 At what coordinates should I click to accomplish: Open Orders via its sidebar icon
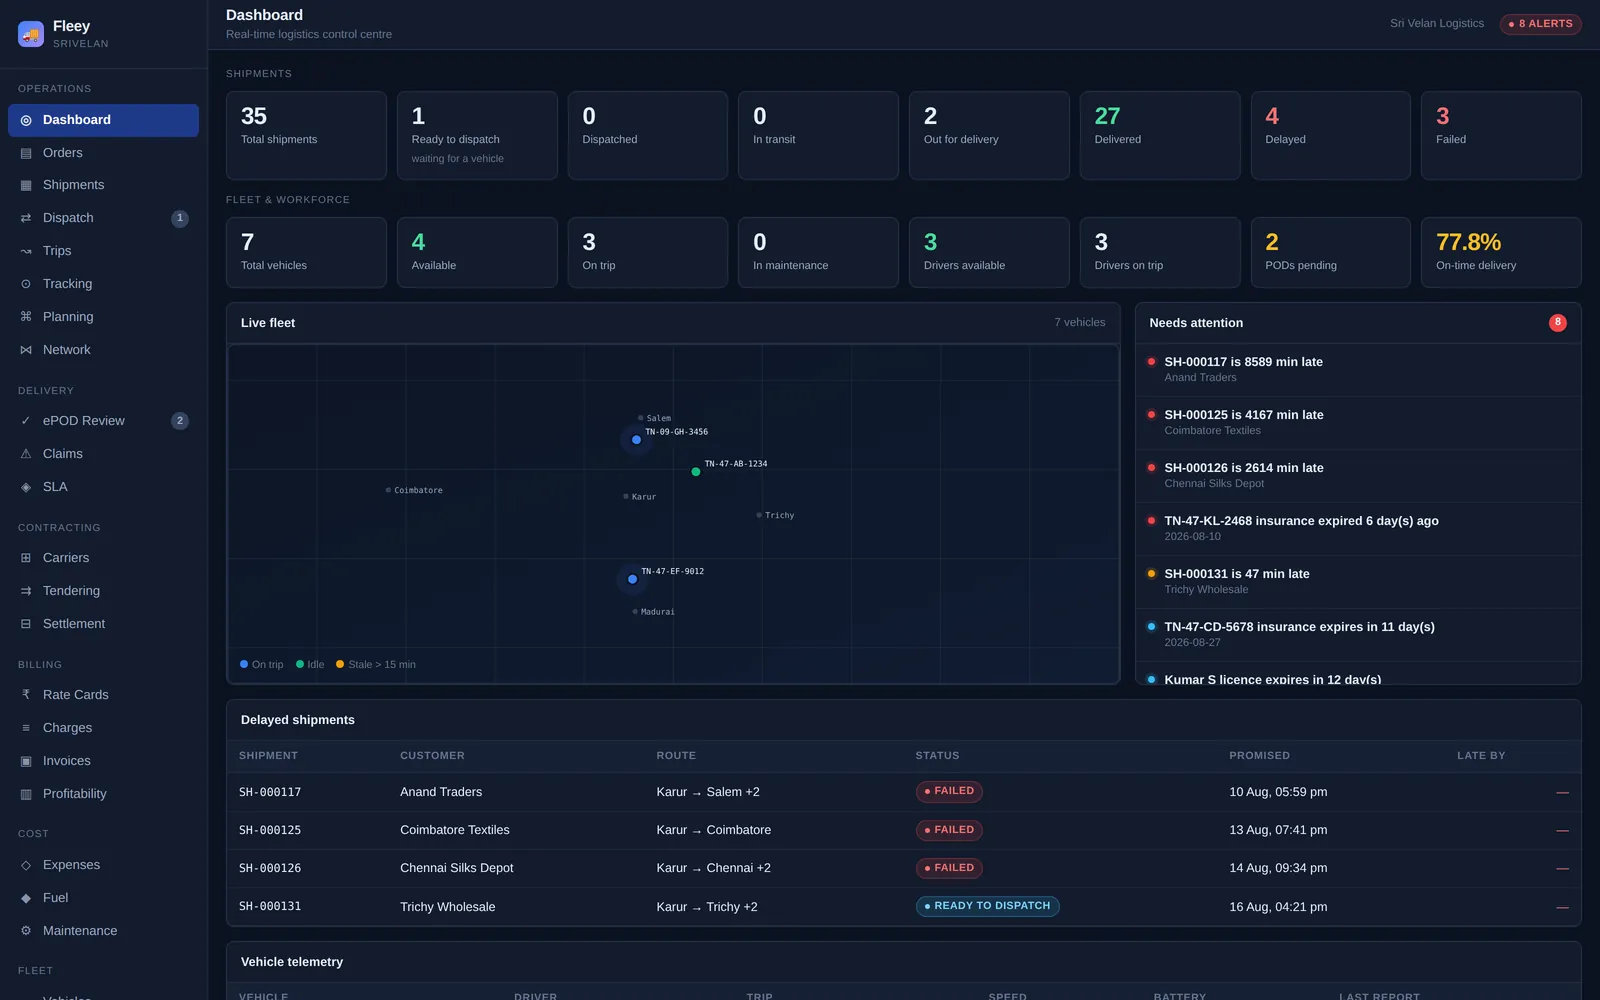click(26, 153)
